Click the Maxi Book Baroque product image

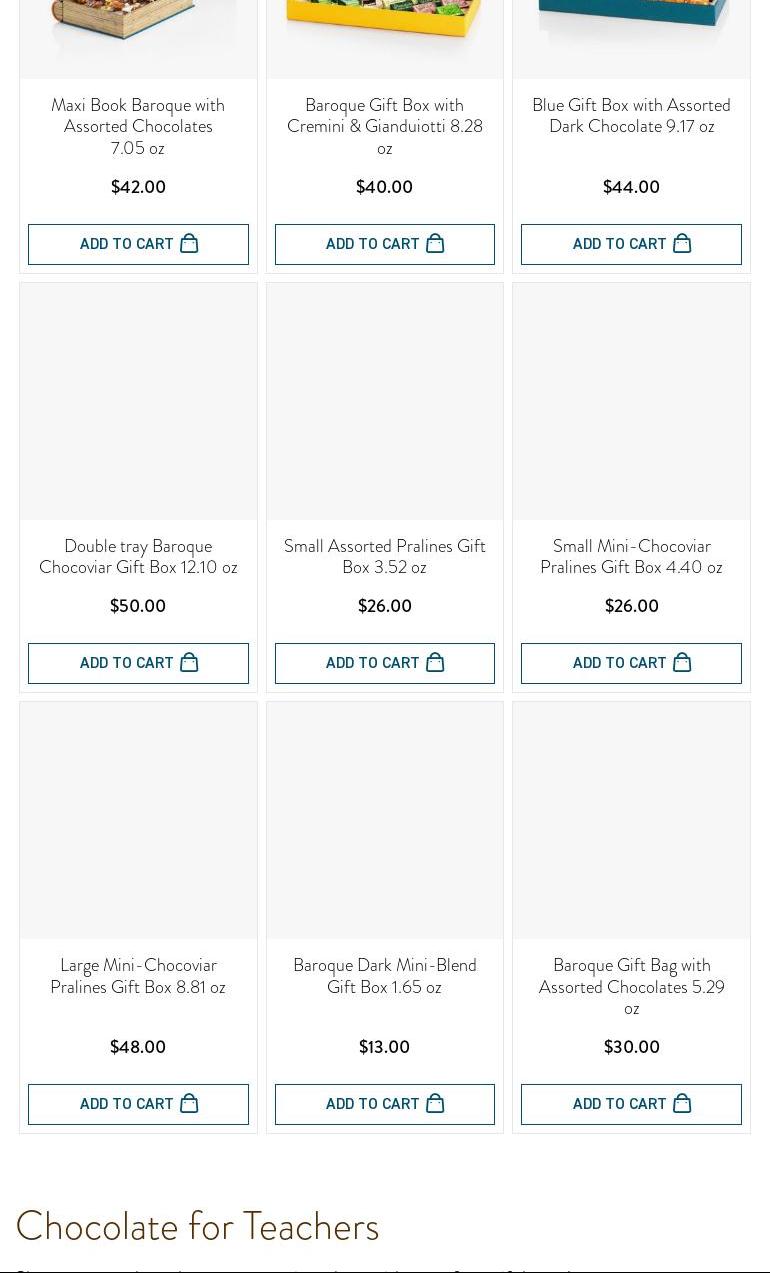pos(138,30)
